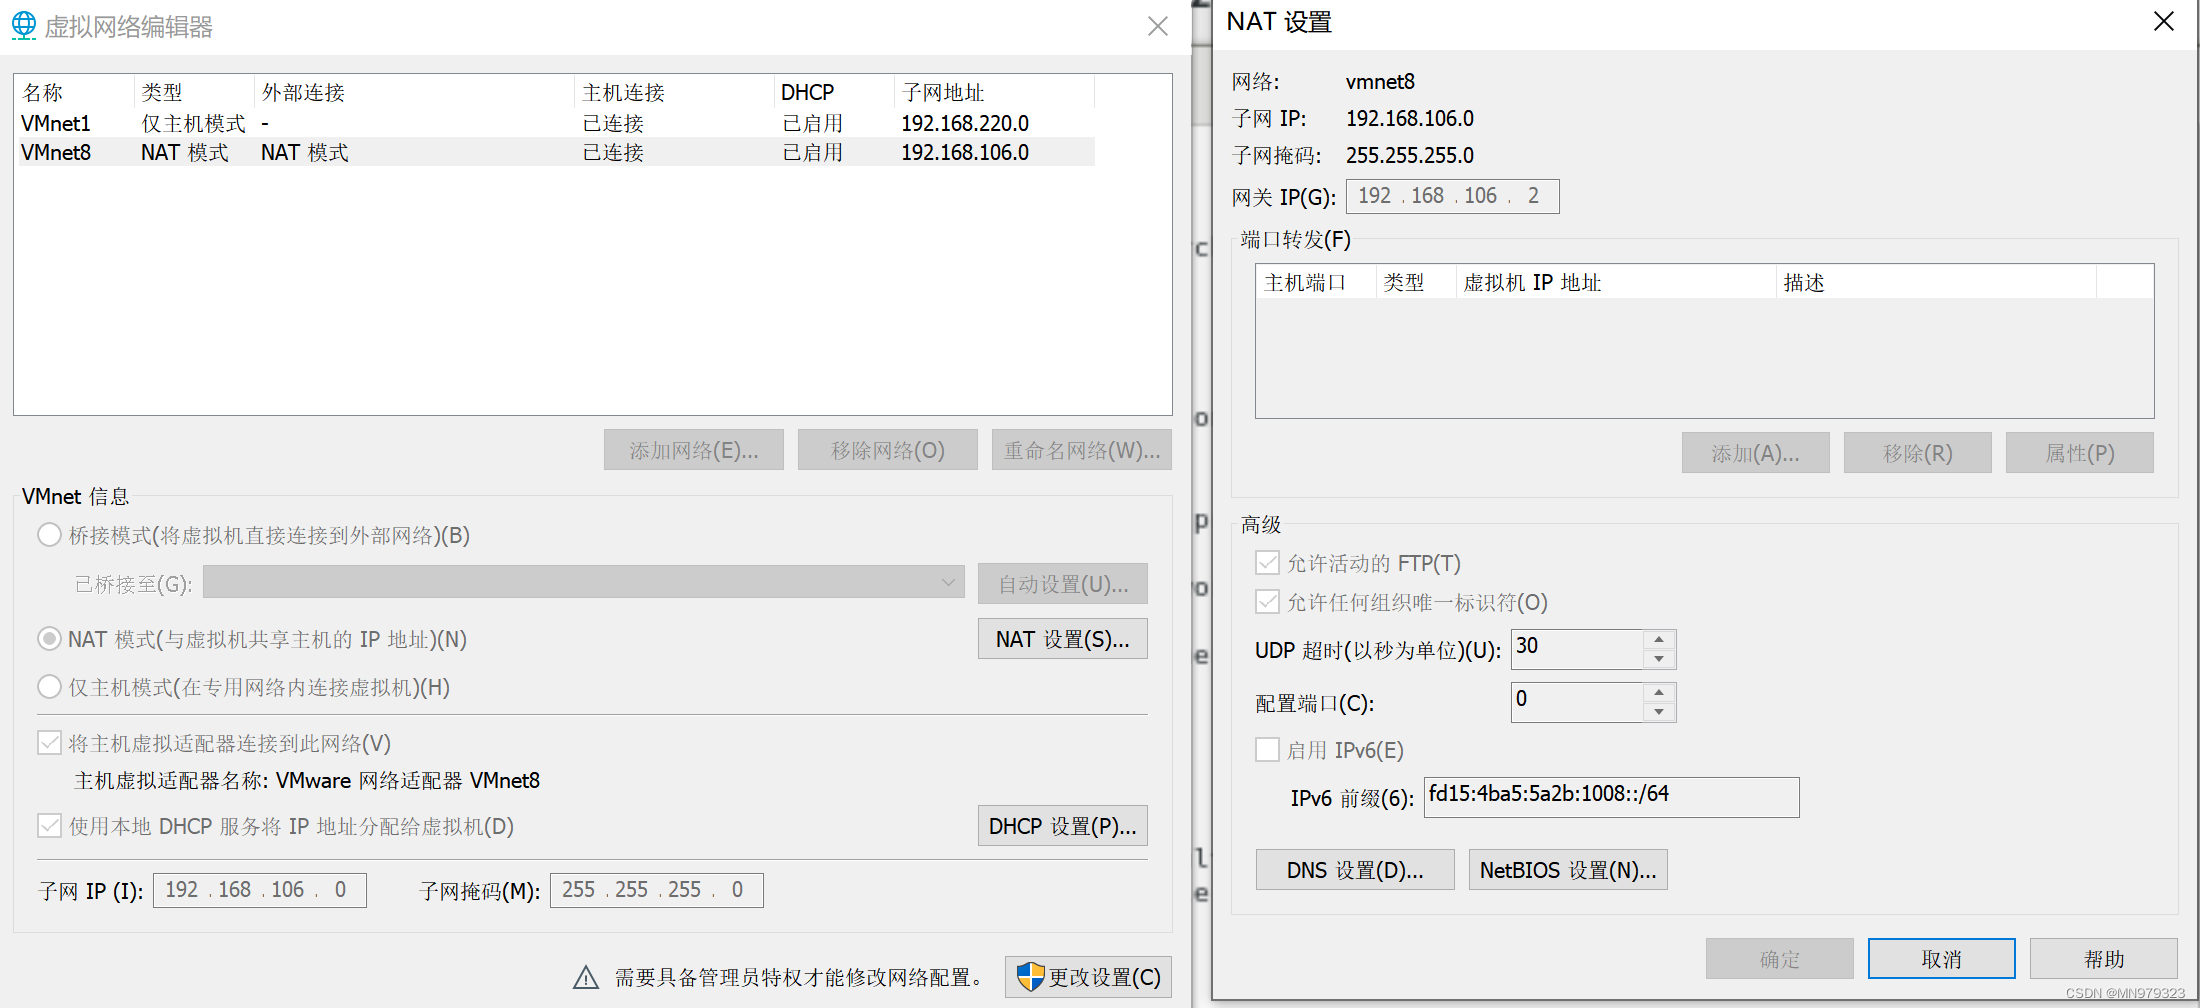Toggle 允许活动的 FTP checkbox
This screenshot has width=2200, height=1008.
pyautogui.click(x=1268, y=563)
